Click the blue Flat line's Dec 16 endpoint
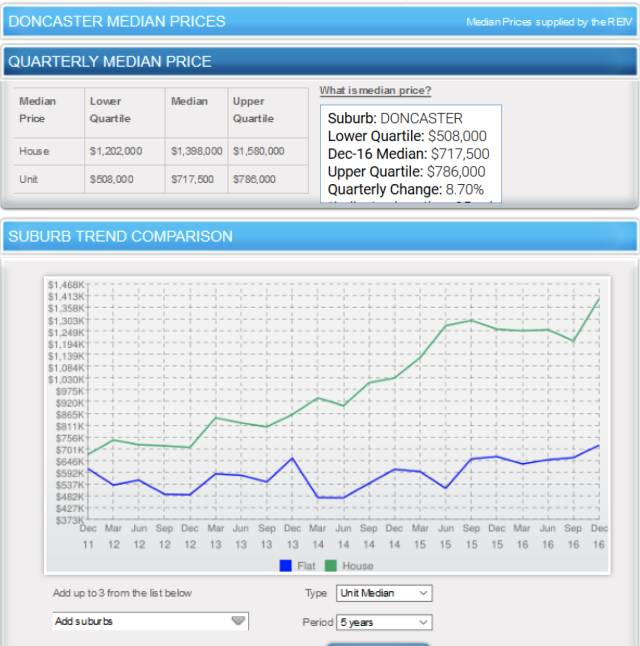 click(599, 445)
